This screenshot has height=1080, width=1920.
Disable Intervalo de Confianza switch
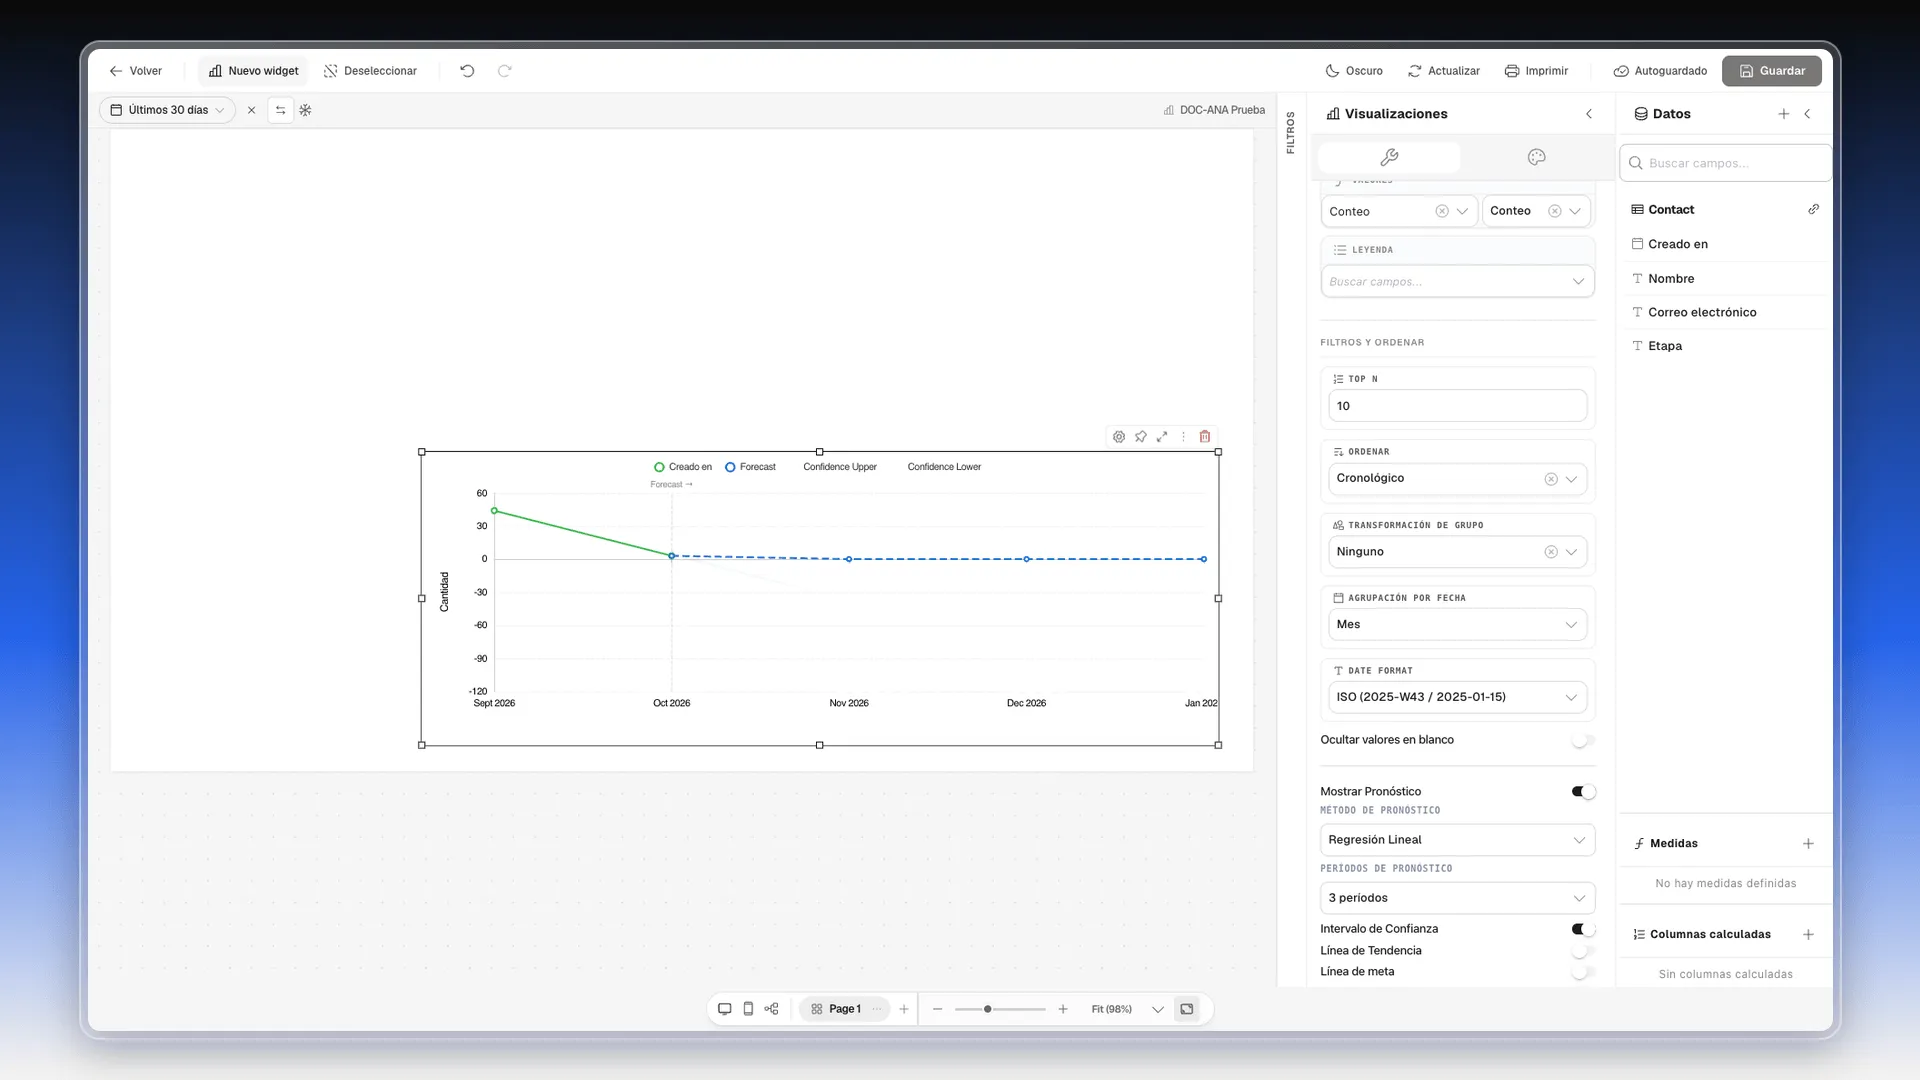(1583, 929)
